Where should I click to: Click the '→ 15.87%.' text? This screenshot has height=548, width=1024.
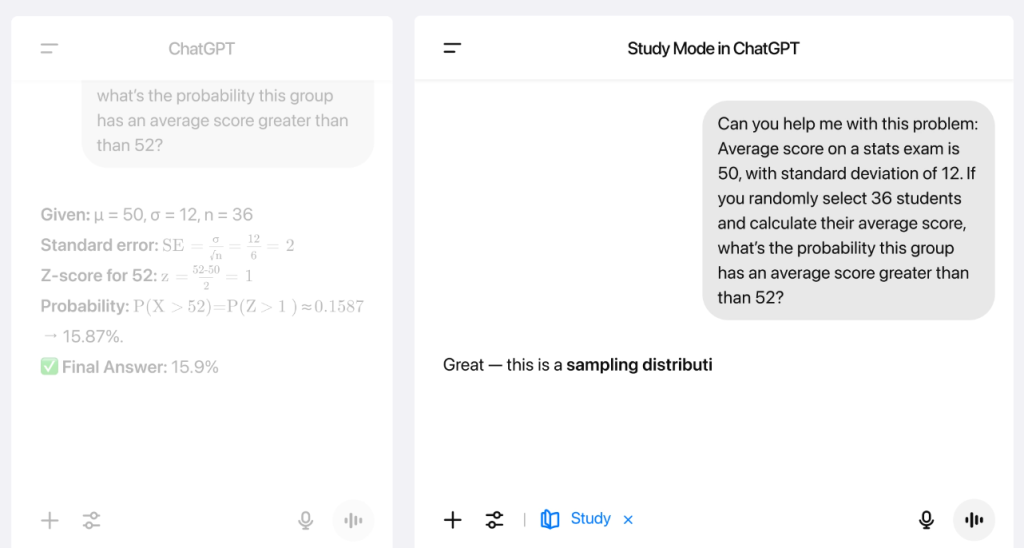82,336
